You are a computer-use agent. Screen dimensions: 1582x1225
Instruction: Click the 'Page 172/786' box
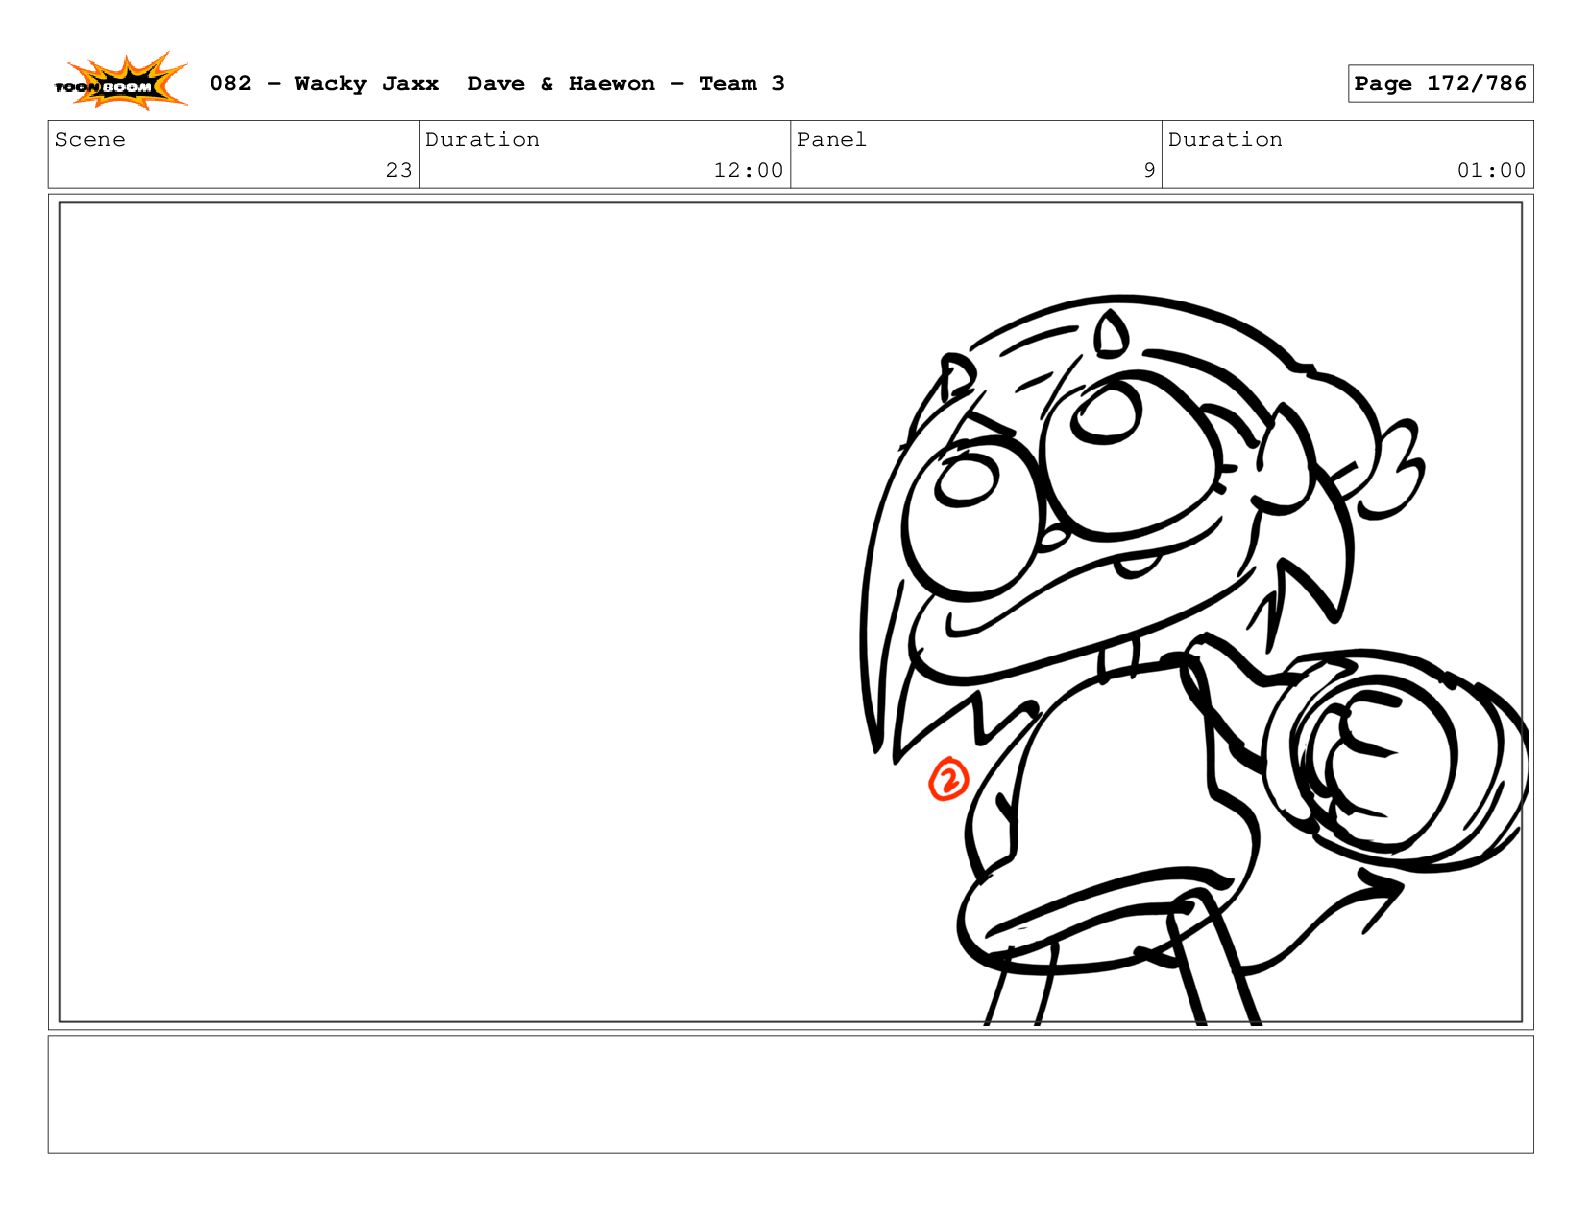1440,84
